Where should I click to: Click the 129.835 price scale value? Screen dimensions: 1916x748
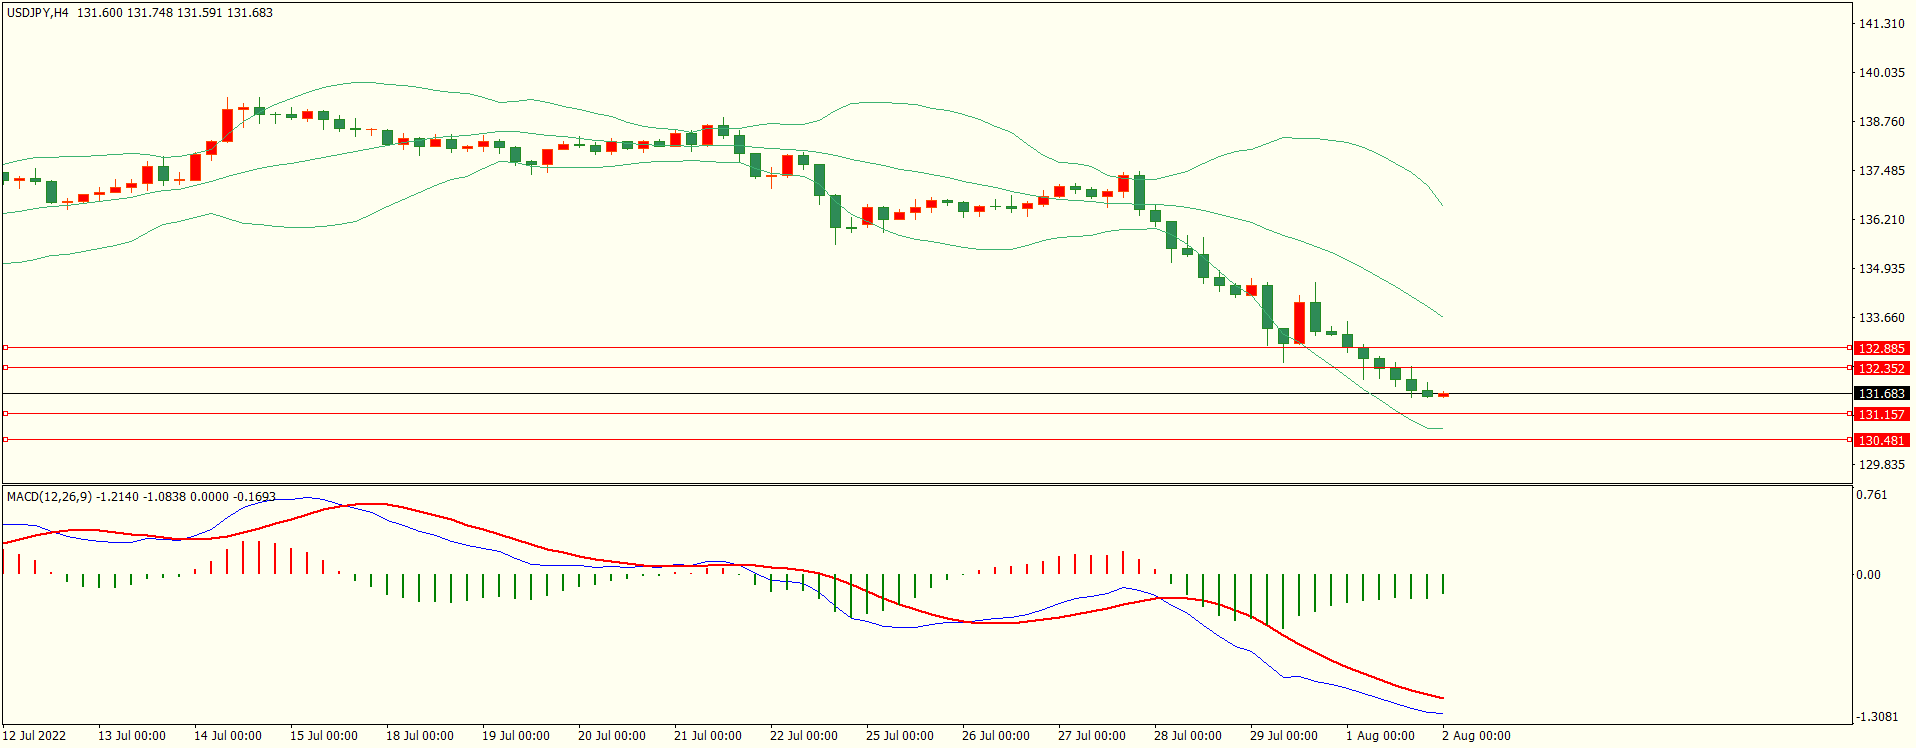coord(1881,465)
